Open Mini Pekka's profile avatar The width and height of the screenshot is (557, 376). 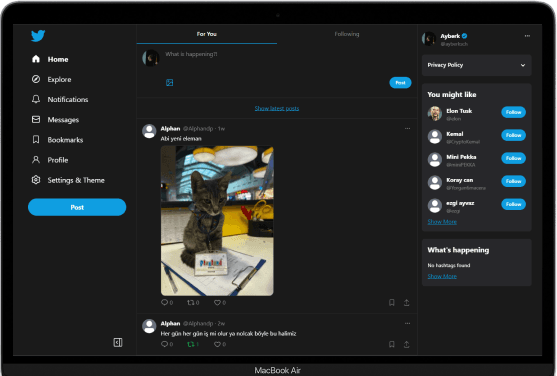tap(434, 160)
